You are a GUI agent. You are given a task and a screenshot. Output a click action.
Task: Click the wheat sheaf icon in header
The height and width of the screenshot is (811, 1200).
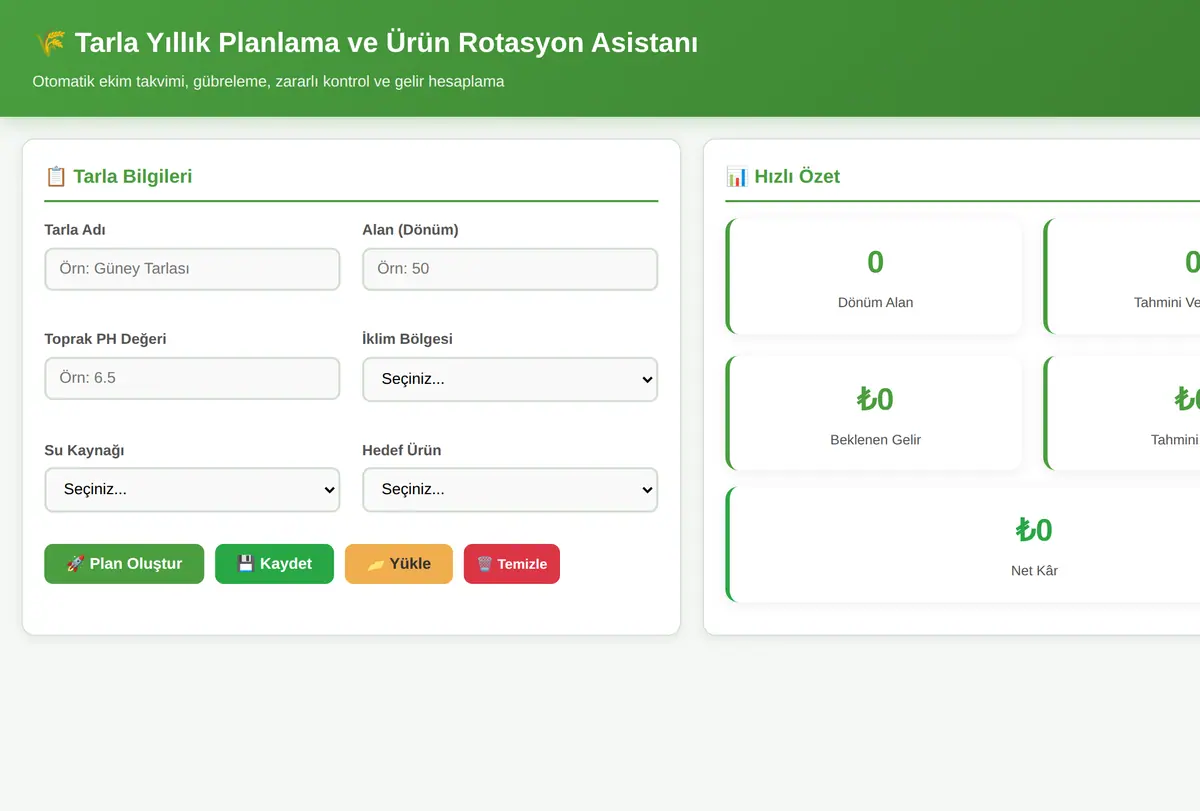click(50, 43)
